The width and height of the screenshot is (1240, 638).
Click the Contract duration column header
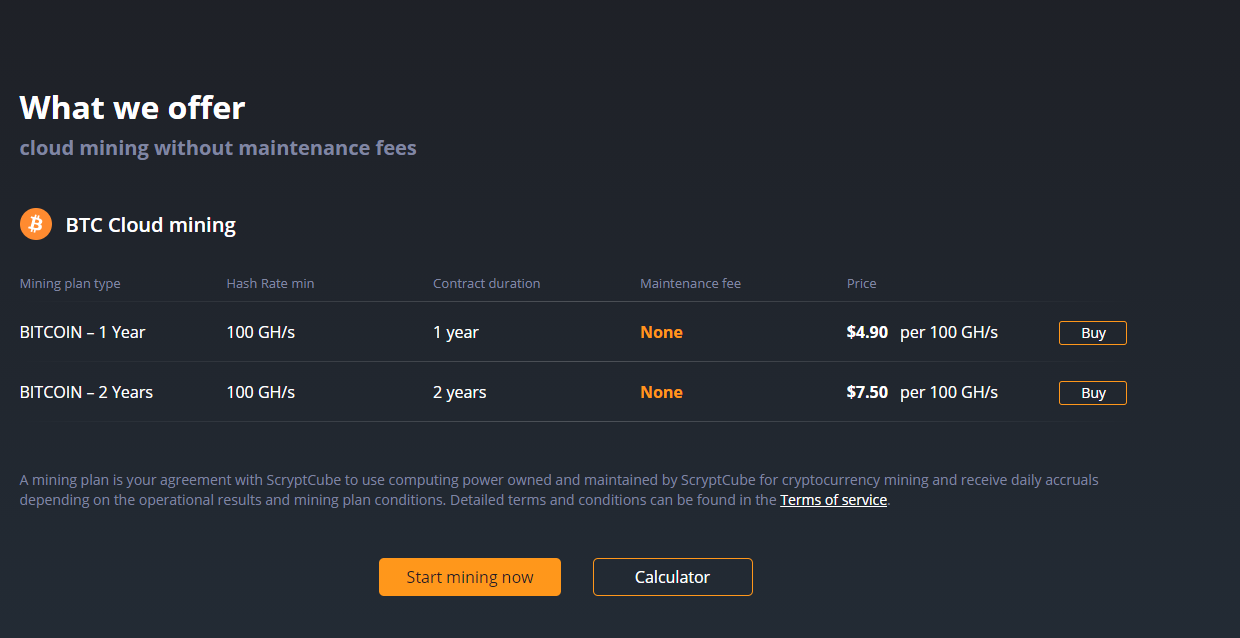(x=487, y=283)
